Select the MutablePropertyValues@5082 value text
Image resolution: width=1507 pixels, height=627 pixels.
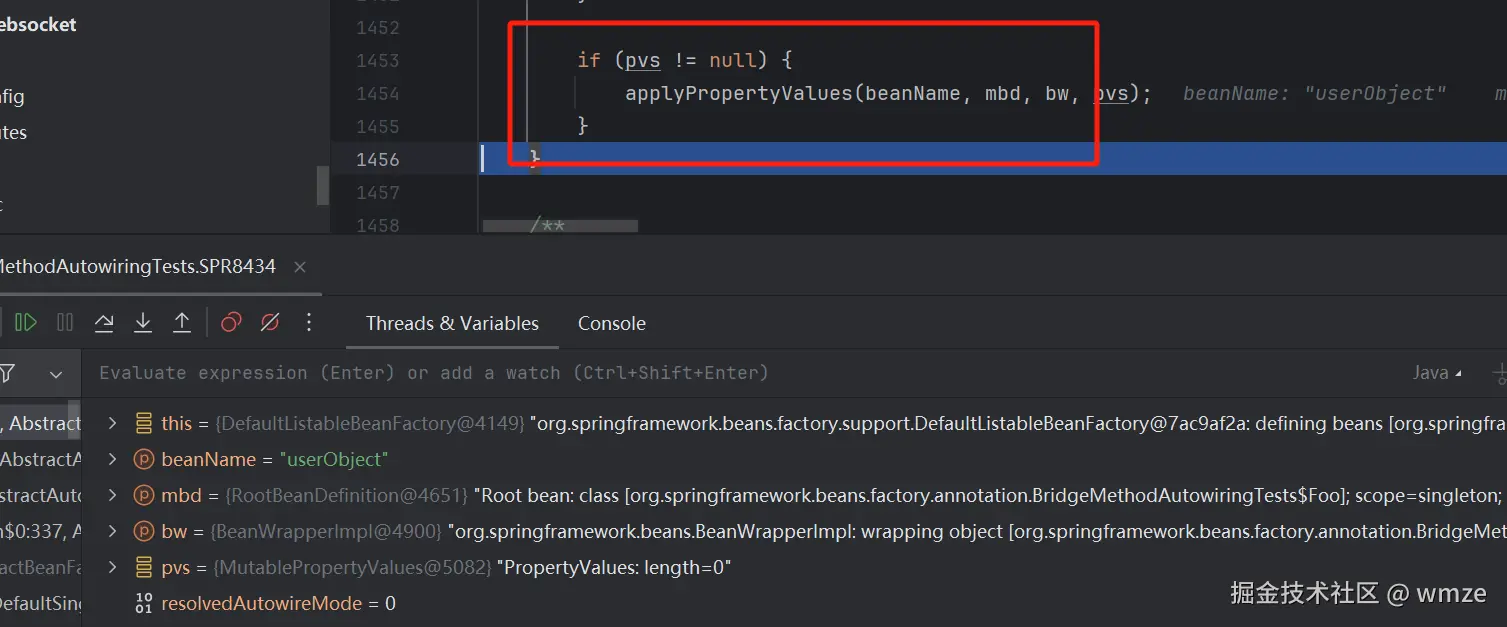coord(353,567)
